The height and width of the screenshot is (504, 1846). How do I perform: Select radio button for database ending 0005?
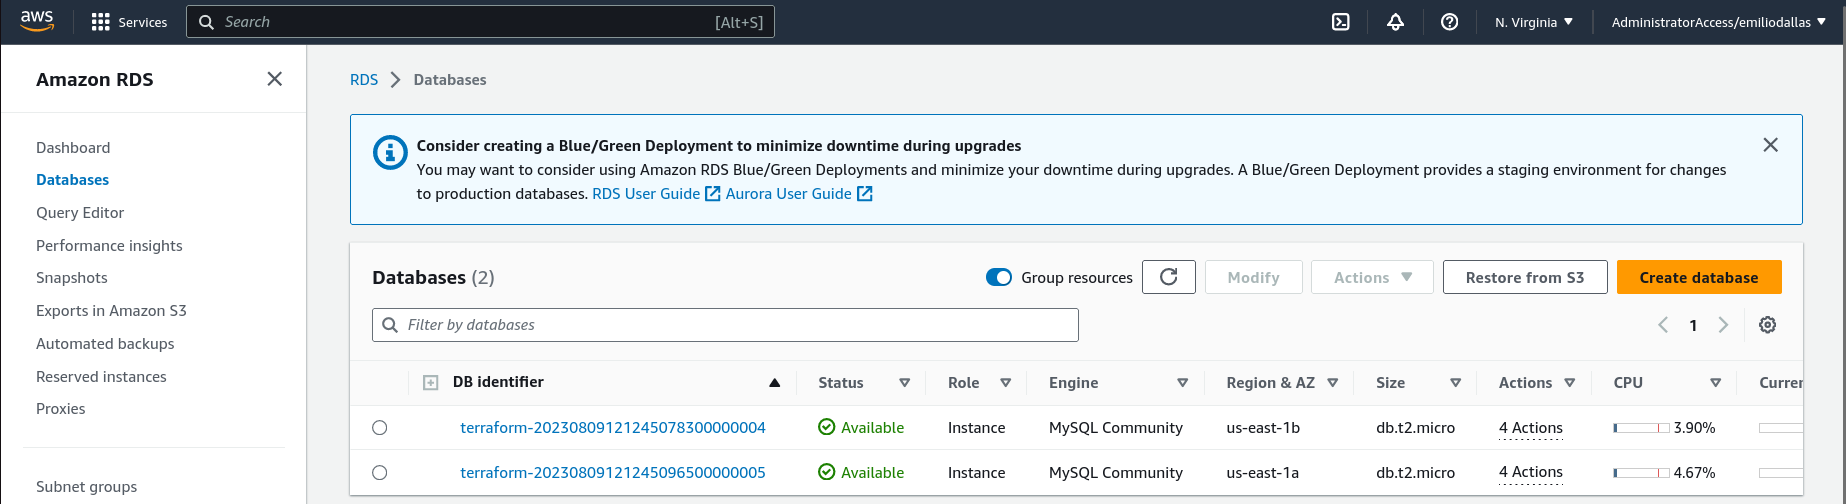coord(379,473)
